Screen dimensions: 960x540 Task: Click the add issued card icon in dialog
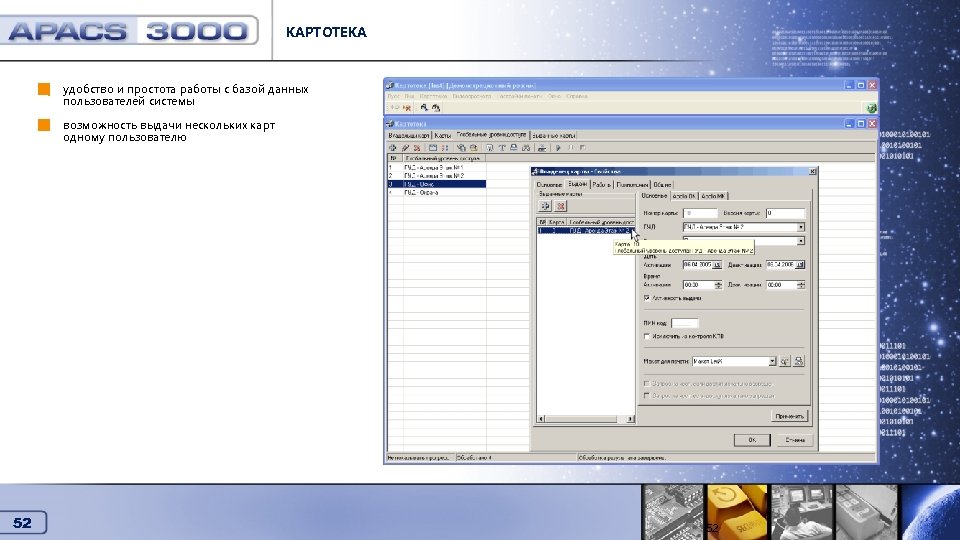545,206
